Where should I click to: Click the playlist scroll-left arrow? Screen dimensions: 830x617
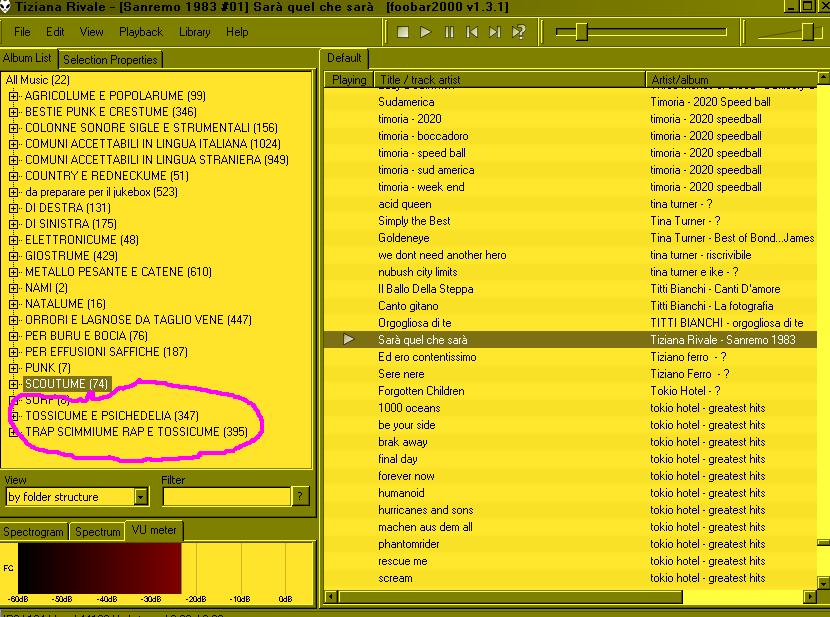point(331,597)
